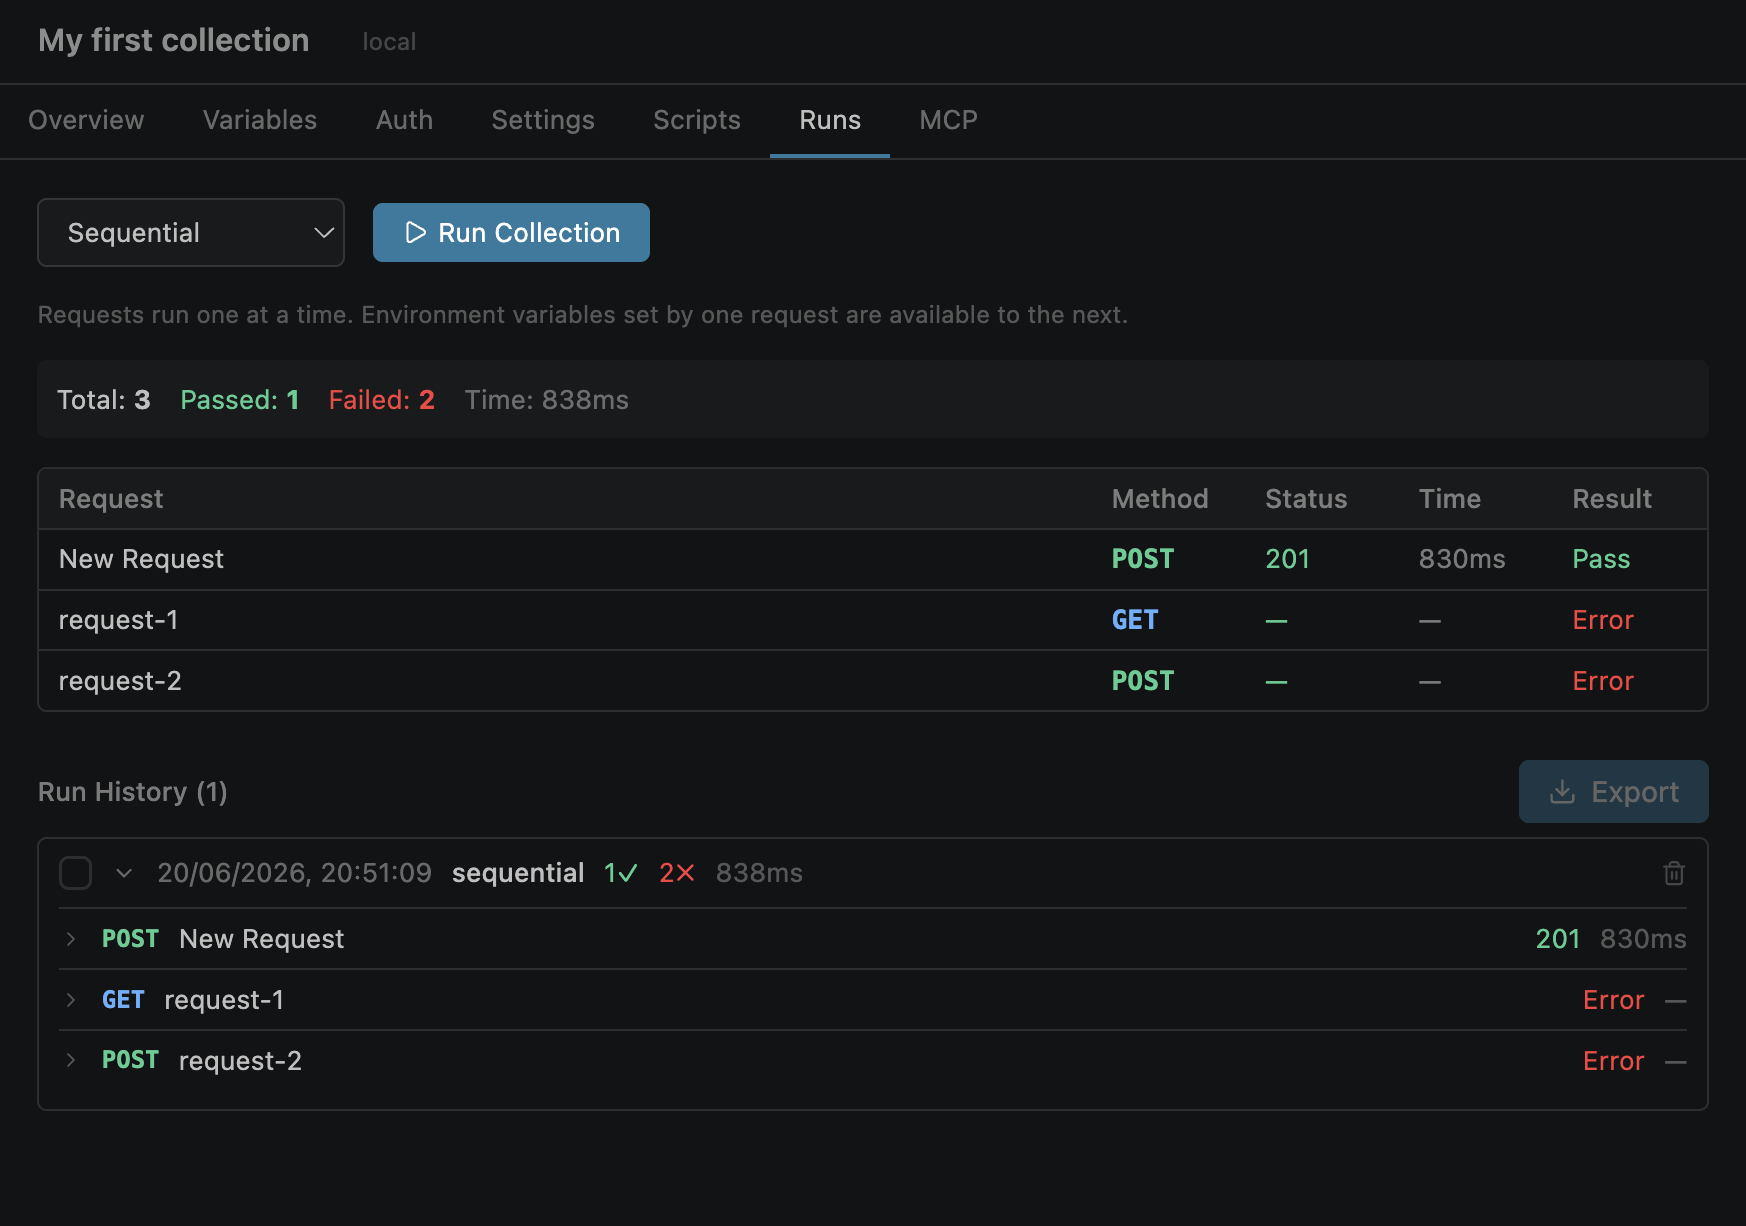
Task: Click the 2 failed count in history header
Action: click(x=677, y=873)
